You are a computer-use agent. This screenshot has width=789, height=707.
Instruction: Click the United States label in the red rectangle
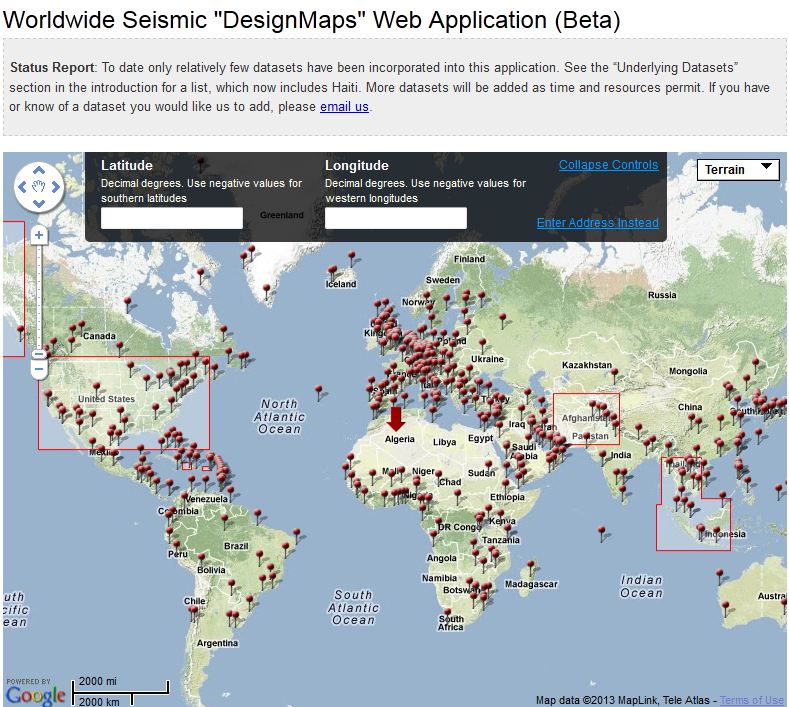tap(106, 399)
